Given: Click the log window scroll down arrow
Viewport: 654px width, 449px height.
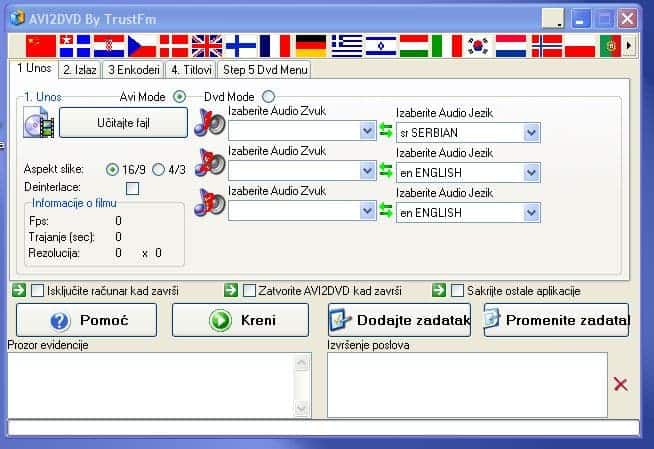Looking at the screenshot, I should 302,407.
